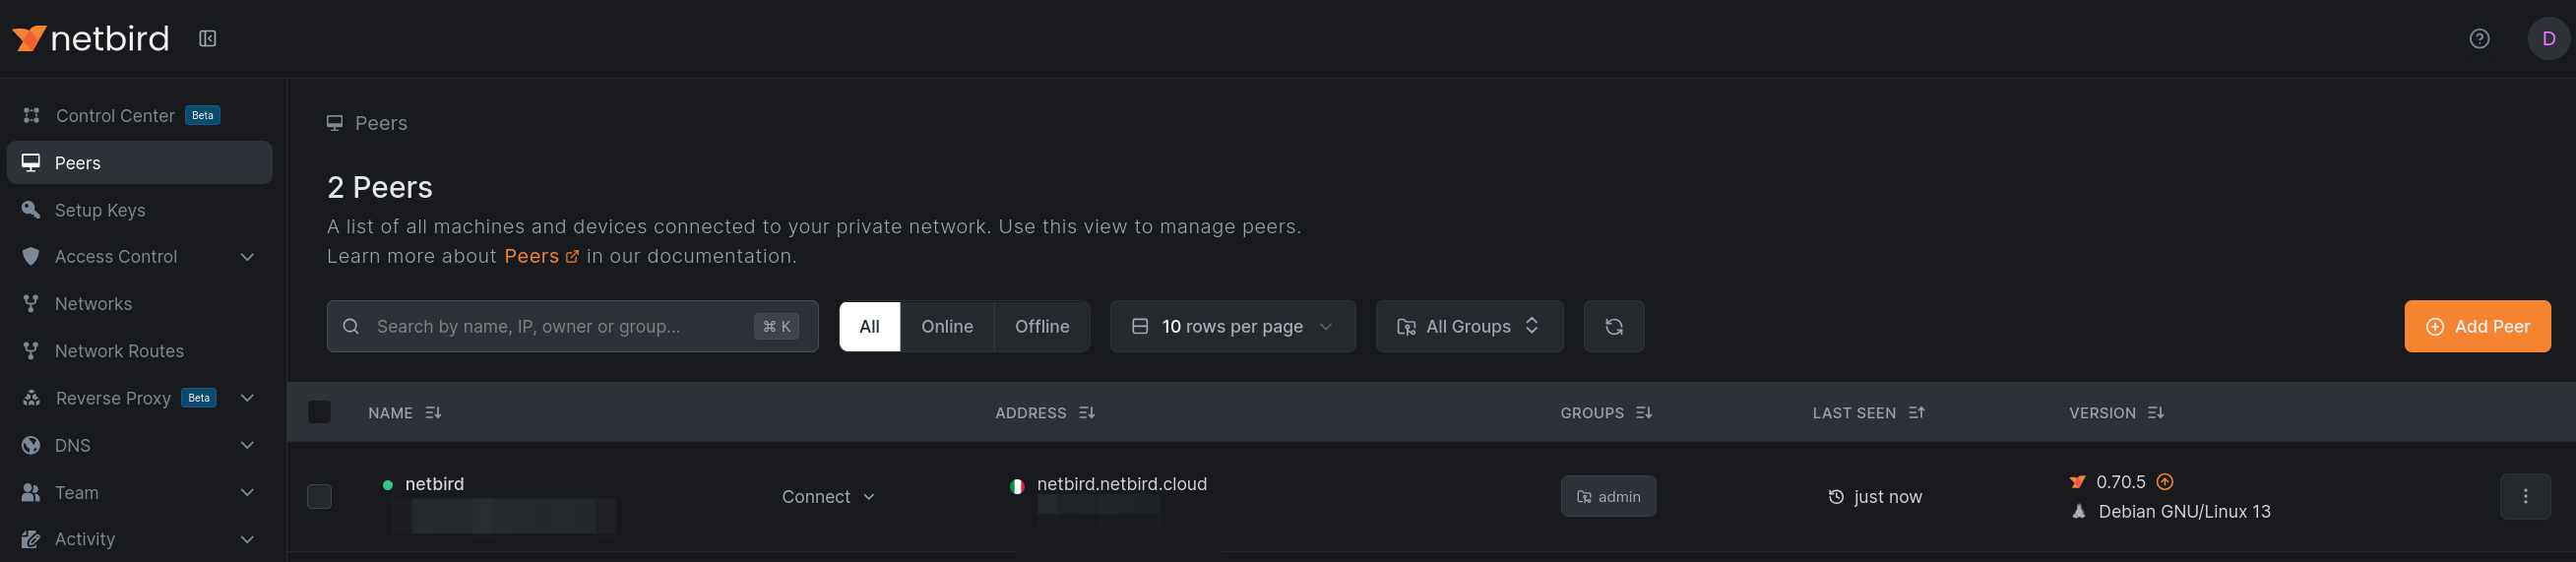Screen dimensions: 2576x562
Task: Sort by the Version column
Action: [x=2116, y=412]
